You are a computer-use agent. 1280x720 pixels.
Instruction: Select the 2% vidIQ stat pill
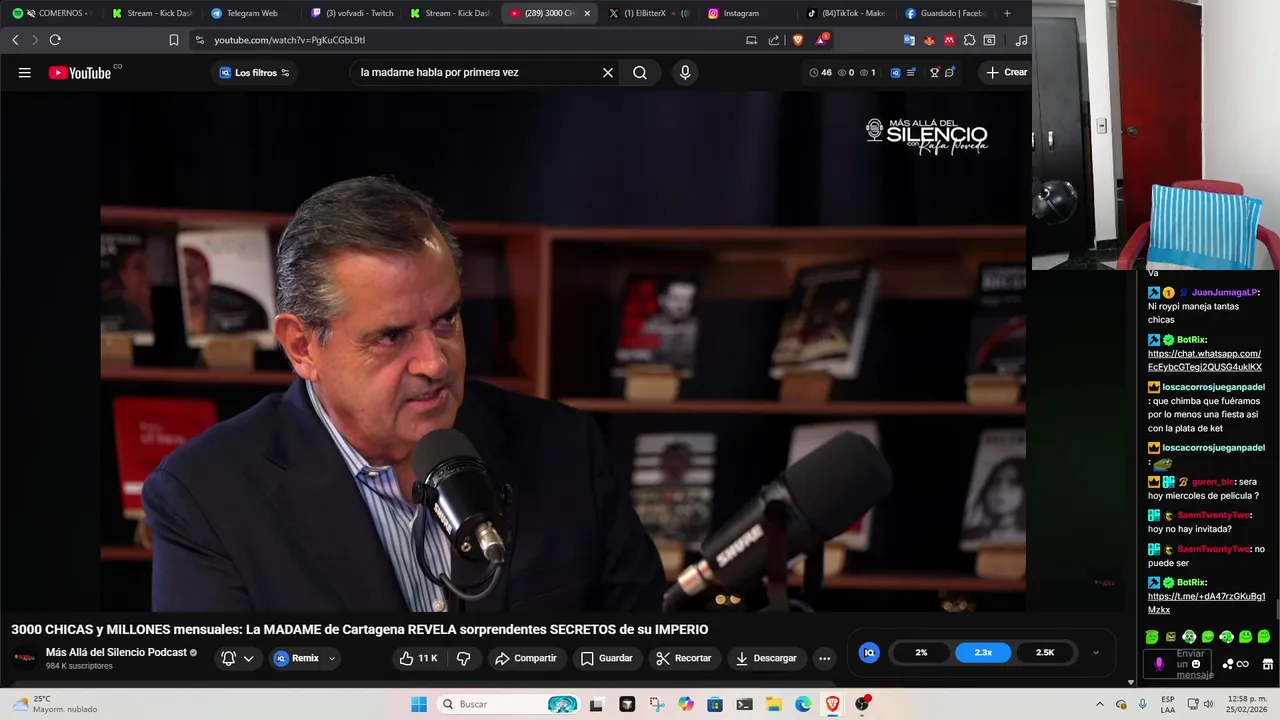(921, 652)
